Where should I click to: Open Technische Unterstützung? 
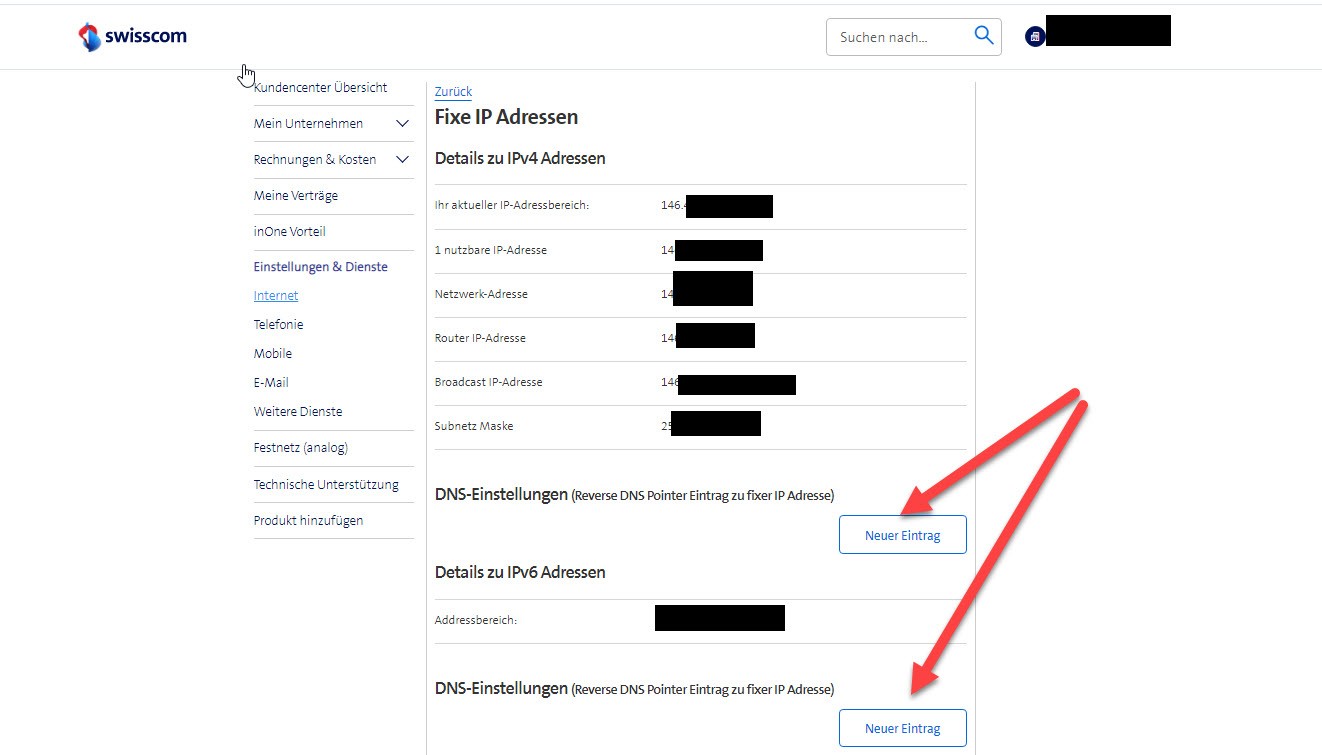[326, 485]
